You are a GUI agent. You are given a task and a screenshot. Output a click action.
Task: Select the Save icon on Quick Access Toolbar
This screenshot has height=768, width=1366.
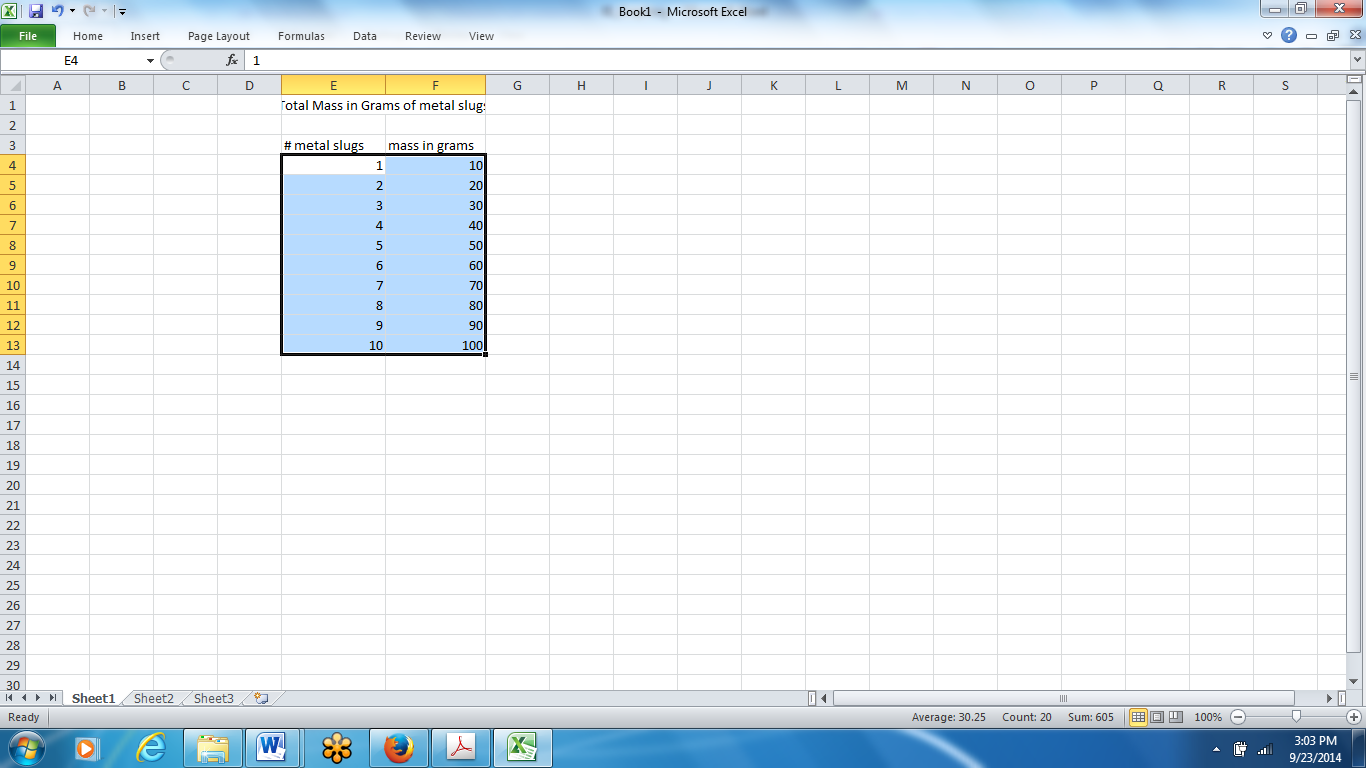coord(38,11)
